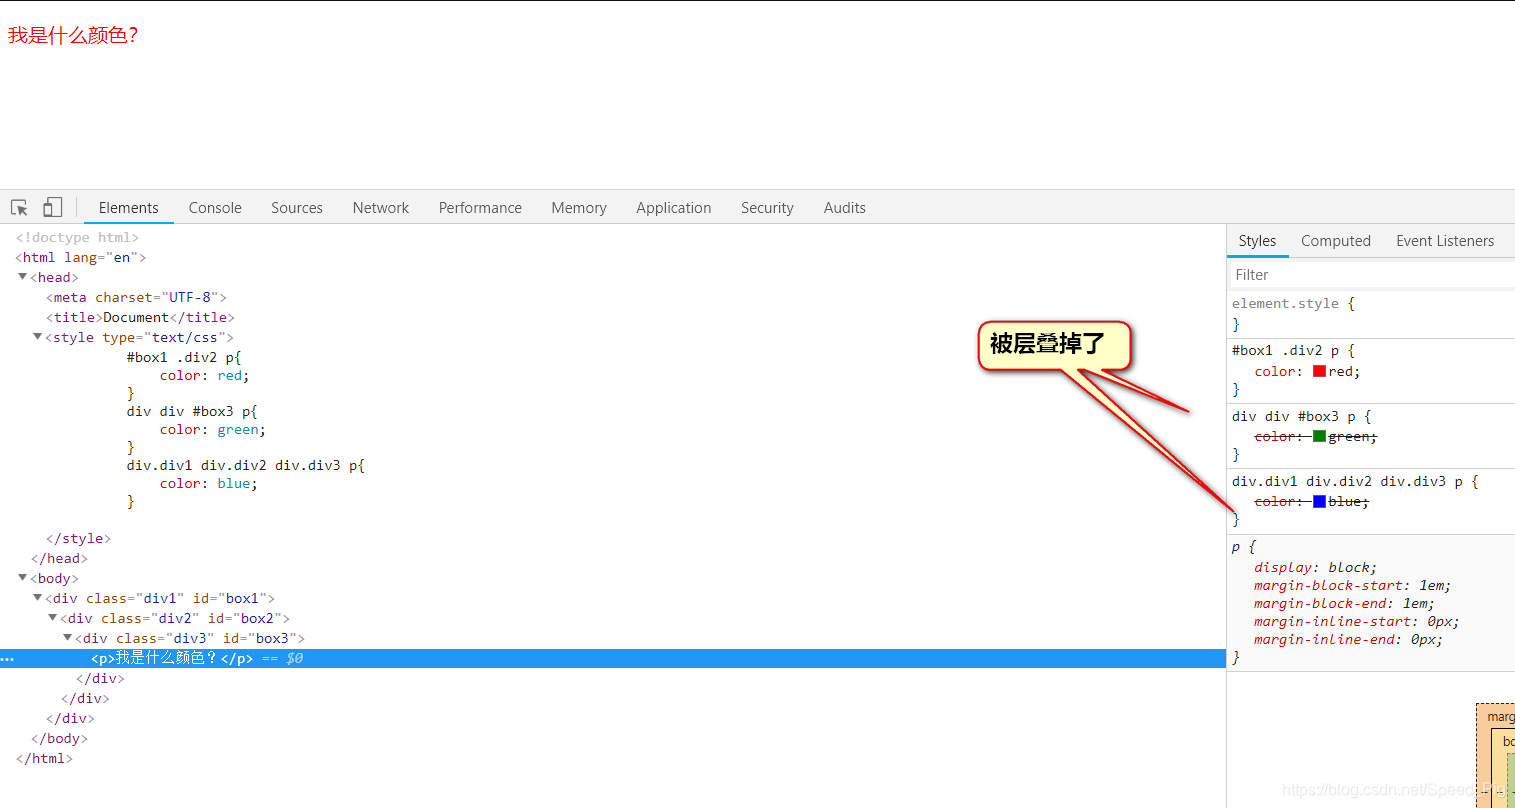The width and height of the screenshot is (1515, 808).
Task: Select the highlighted p element row
Action: coord(613,658)
